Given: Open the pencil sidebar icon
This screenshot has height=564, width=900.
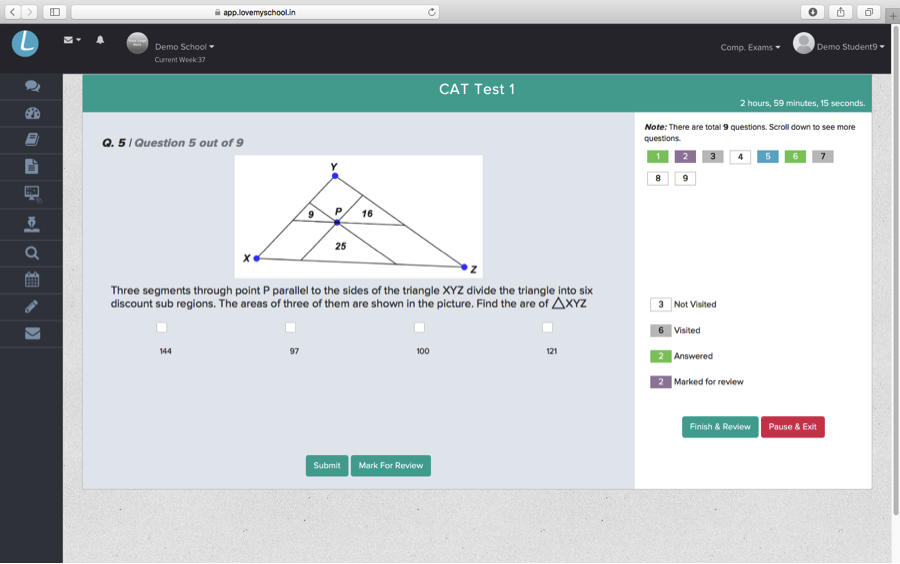Looking at the screenshot, I should [x=32, y=306].
